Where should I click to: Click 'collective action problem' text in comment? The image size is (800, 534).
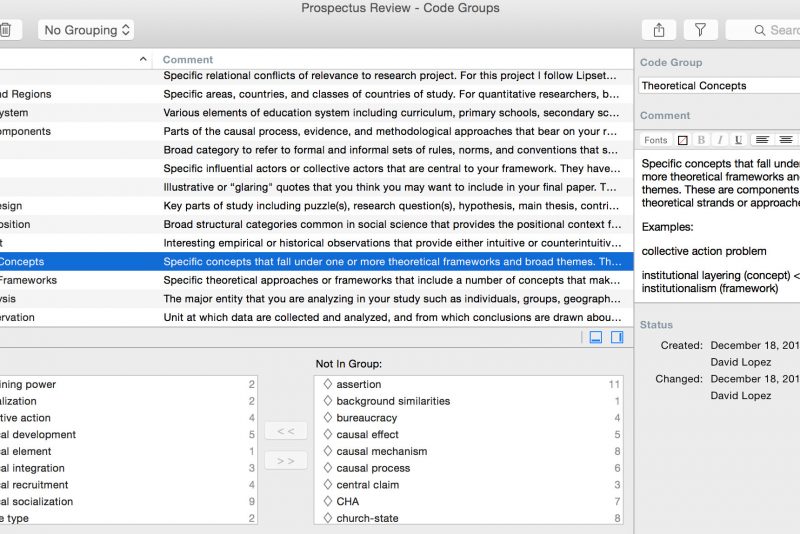tap(704, 251)
